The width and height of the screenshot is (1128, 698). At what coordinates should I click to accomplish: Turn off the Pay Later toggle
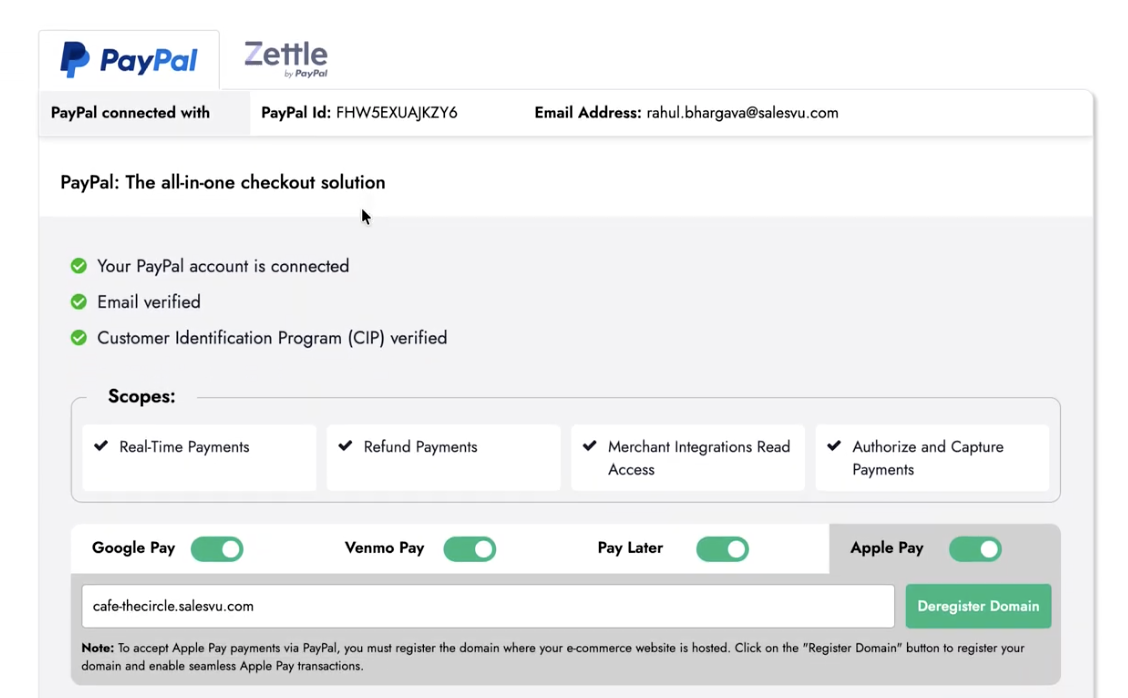coord(722,549)
